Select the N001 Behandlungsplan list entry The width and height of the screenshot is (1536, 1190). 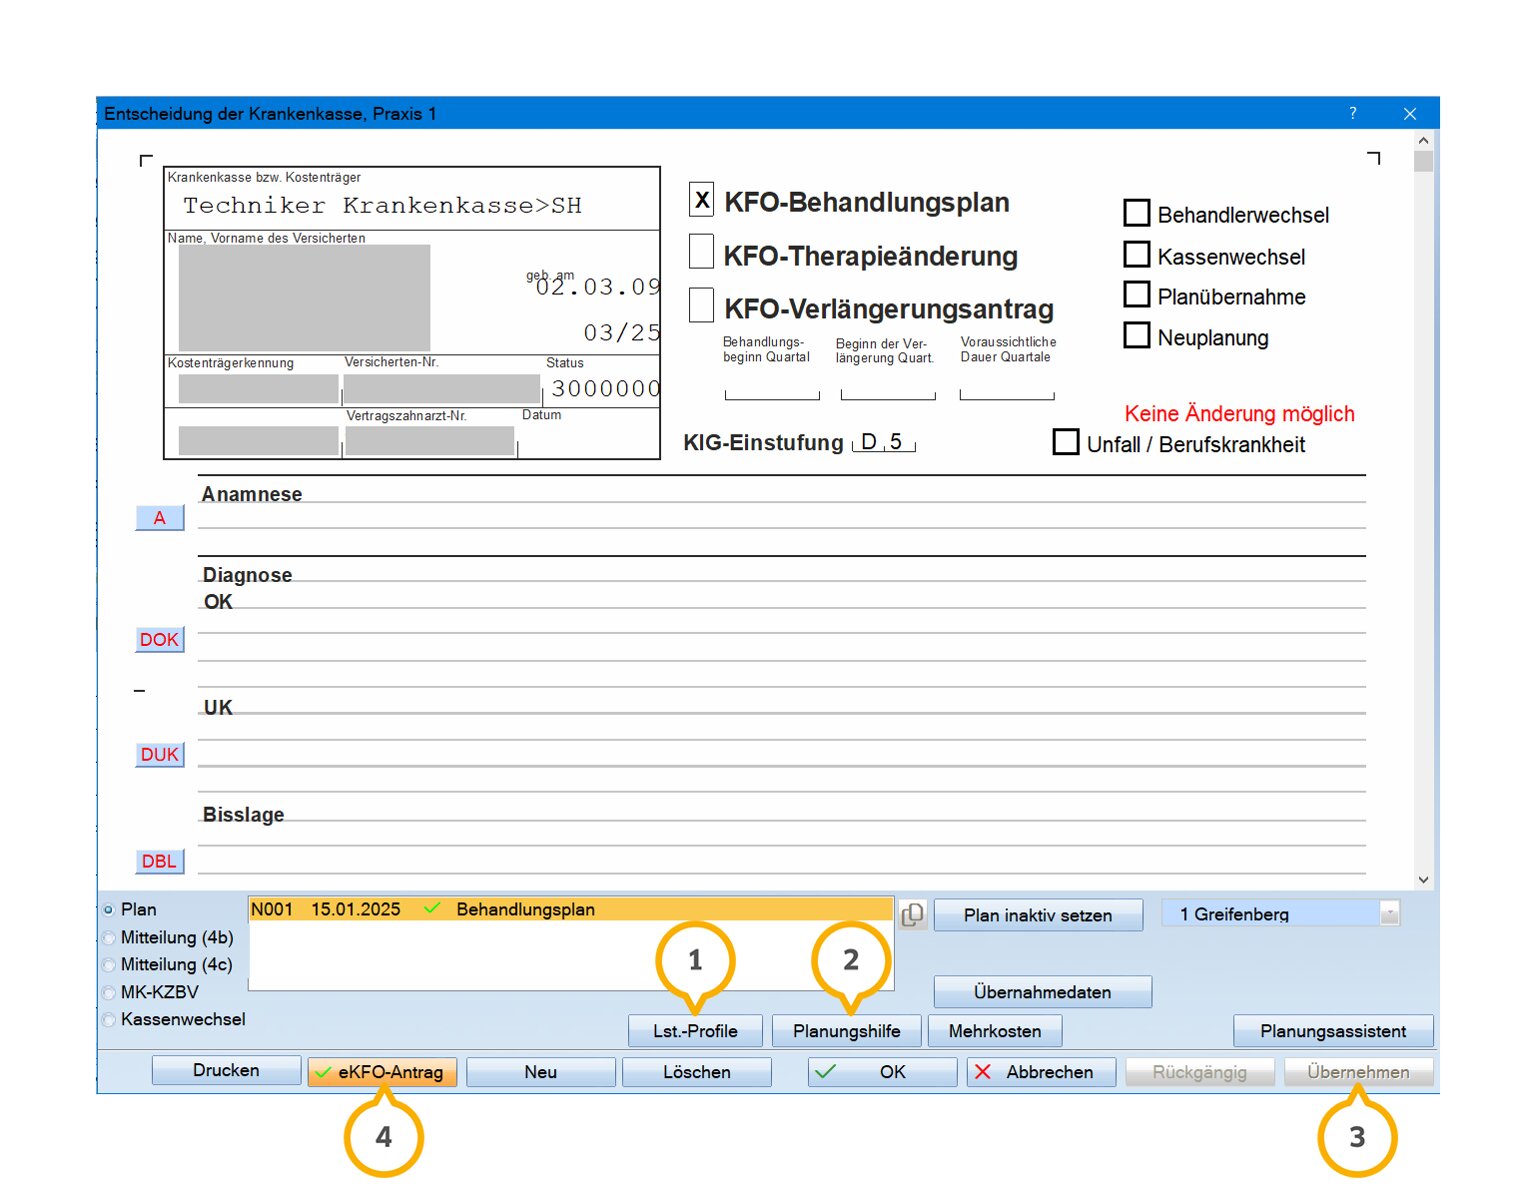point(570,909)
